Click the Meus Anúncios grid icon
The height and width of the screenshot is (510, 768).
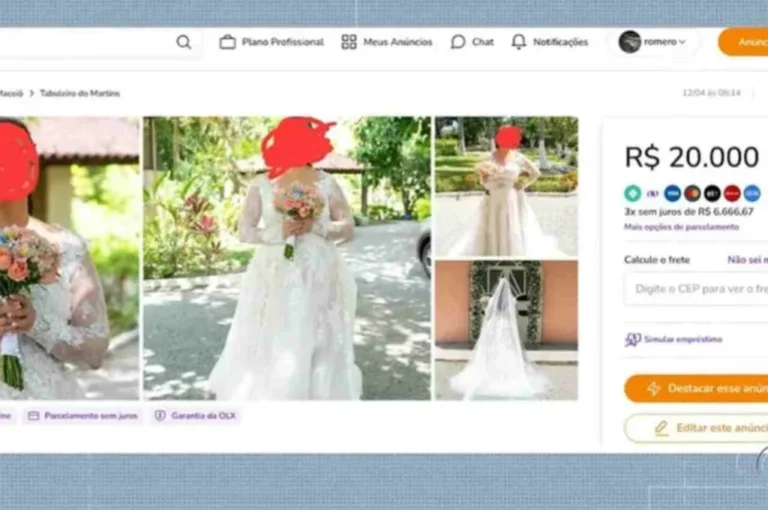(349, 42)
